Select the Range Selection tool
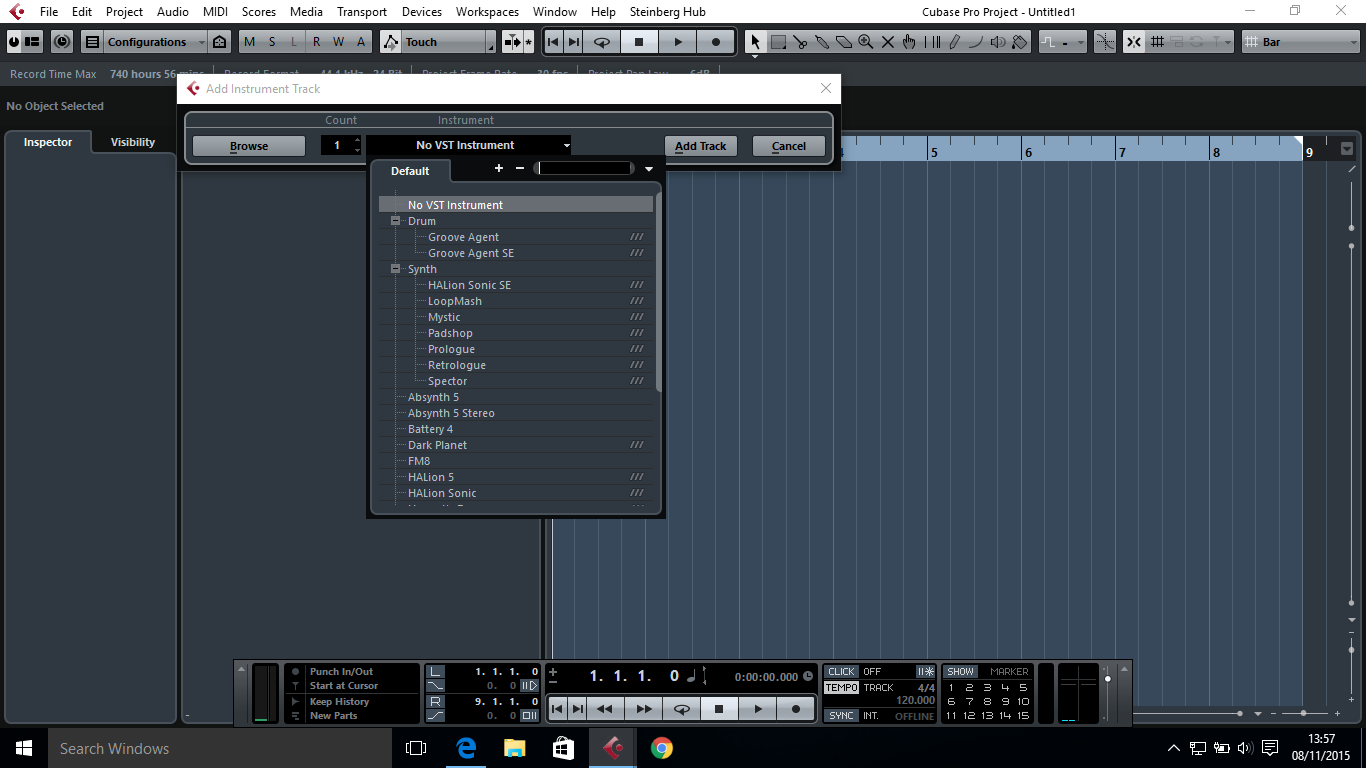 pos(778,42)
